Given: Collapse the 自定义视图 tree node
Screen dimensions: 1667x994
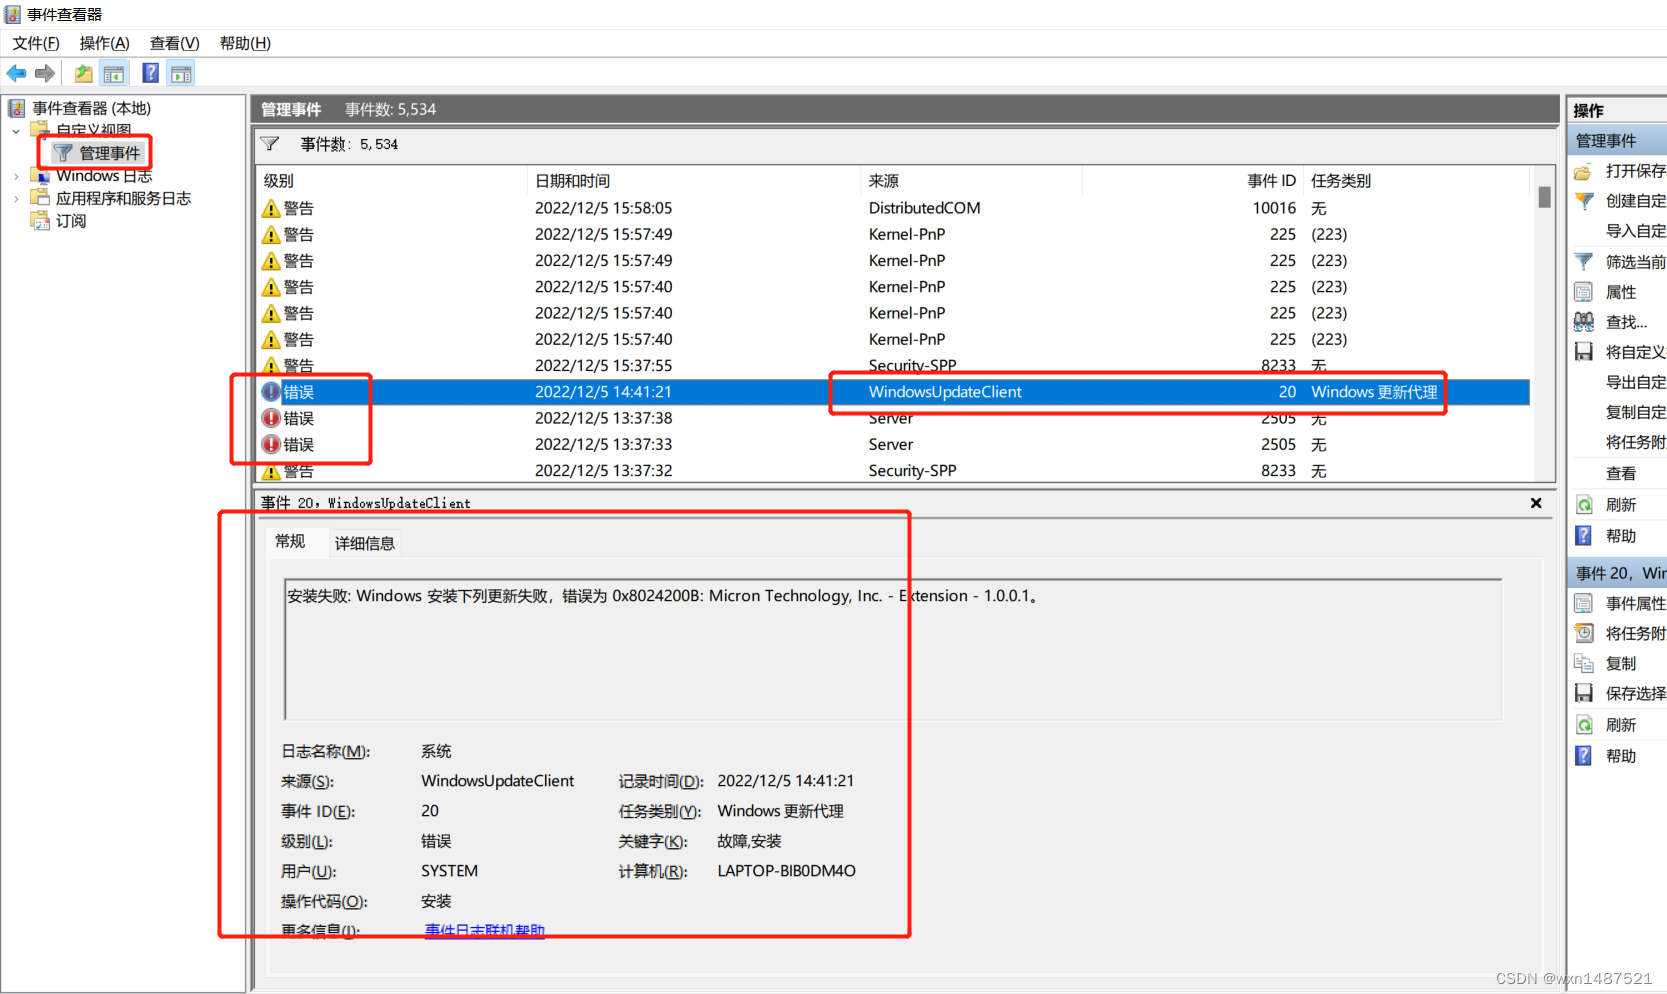Looking at the screenshot, I should [16, 131].
